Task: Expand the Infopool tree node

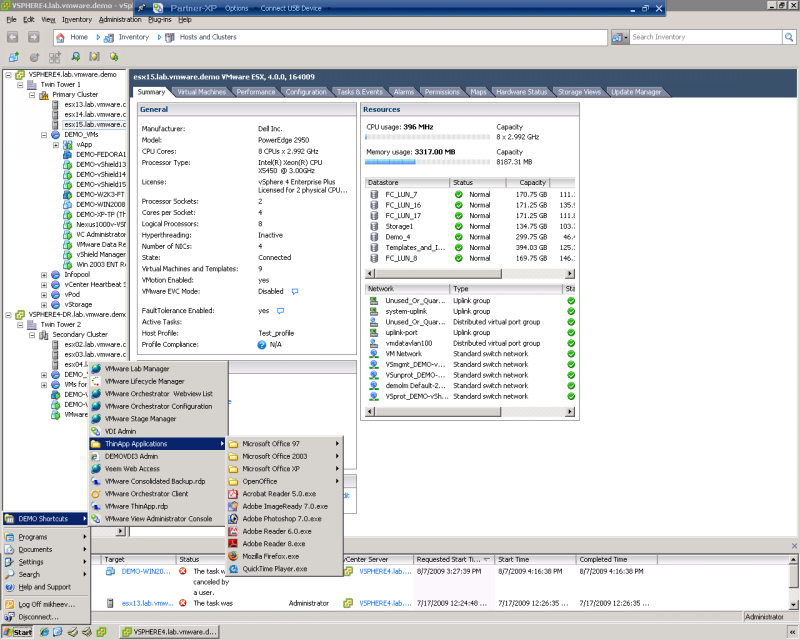Action: [44, 274]
